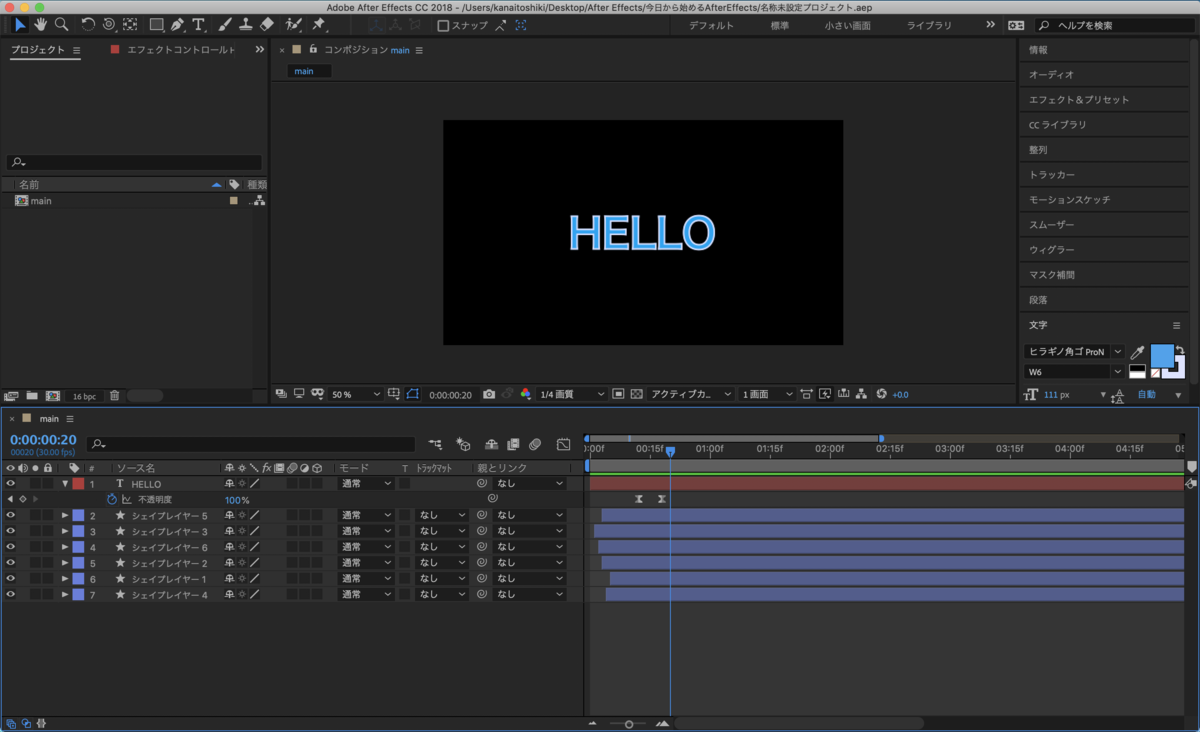Toggle visibility of シェイプレイヤー 2
Image resolution: width=1200 pixels, height=732 pixels.
click(11, 563)
